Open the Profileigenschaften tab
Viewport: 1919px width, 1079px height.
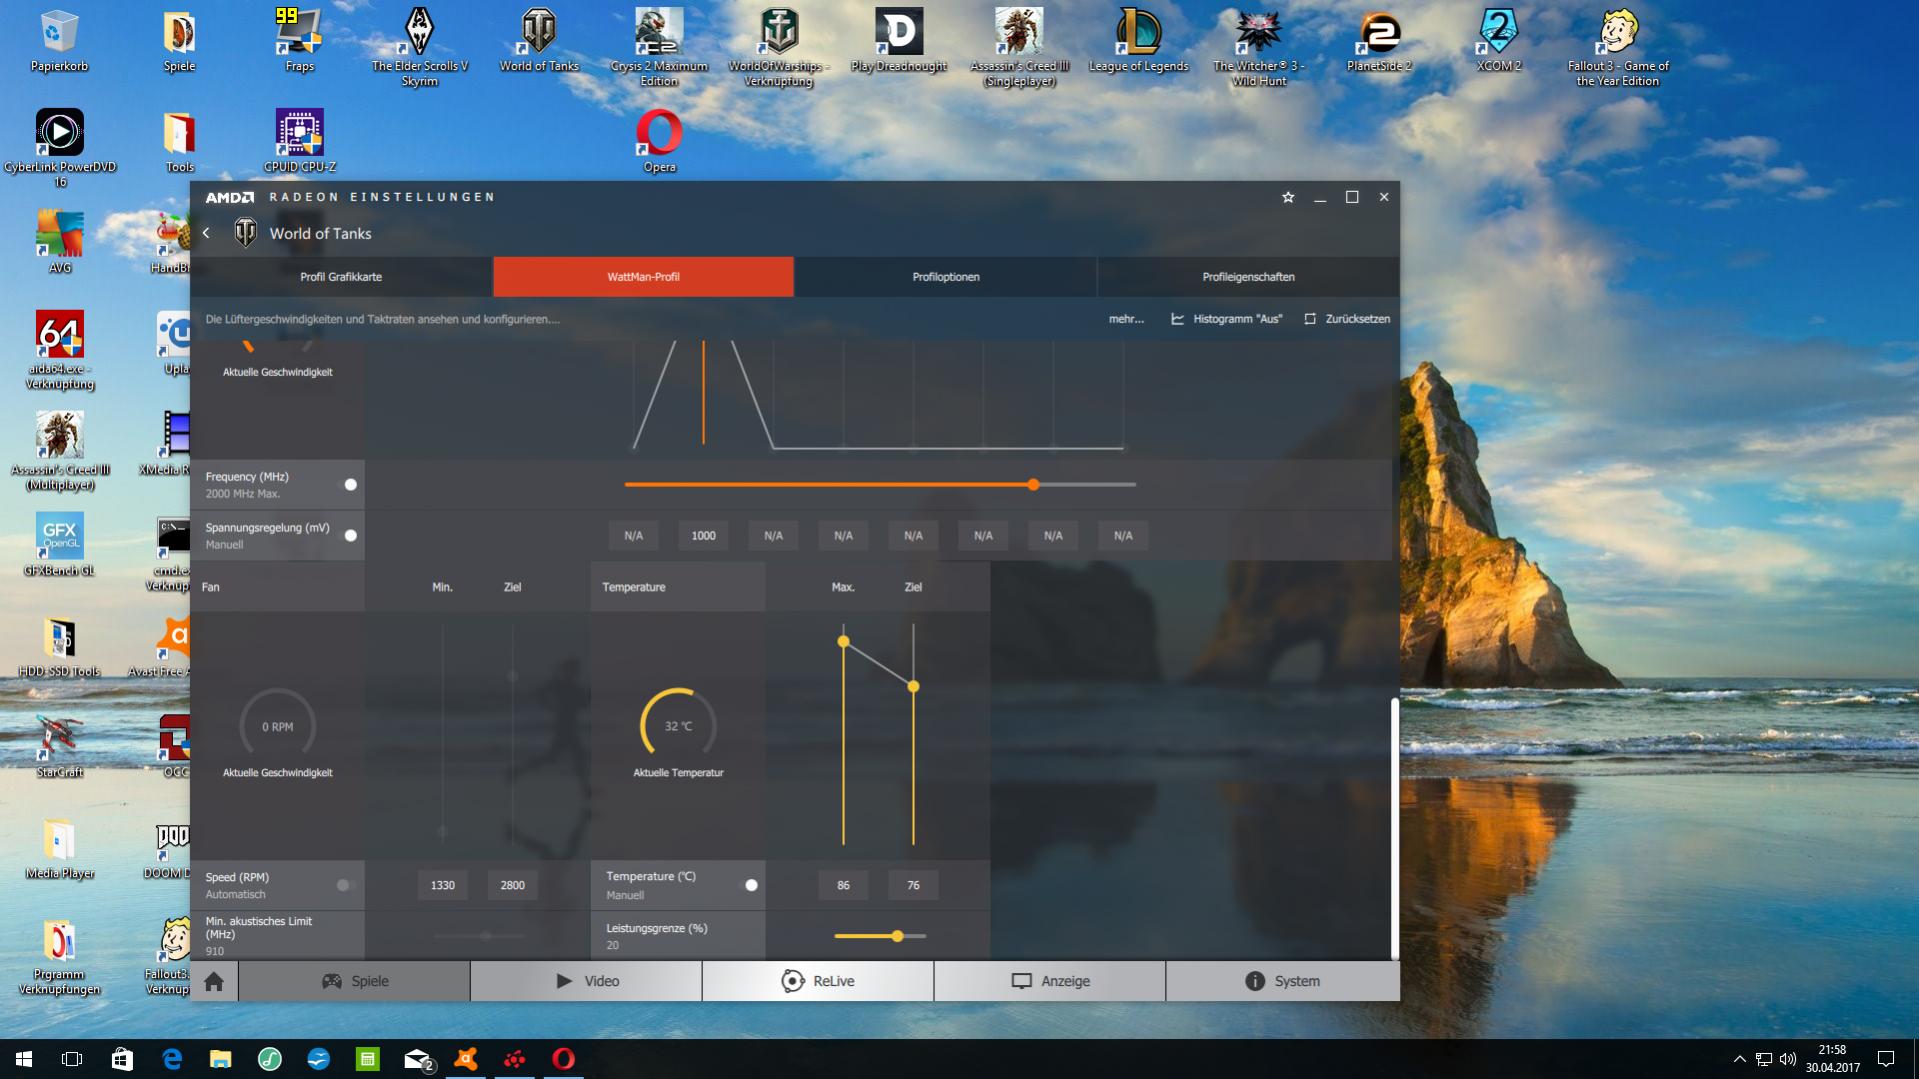pos(1248,277)
